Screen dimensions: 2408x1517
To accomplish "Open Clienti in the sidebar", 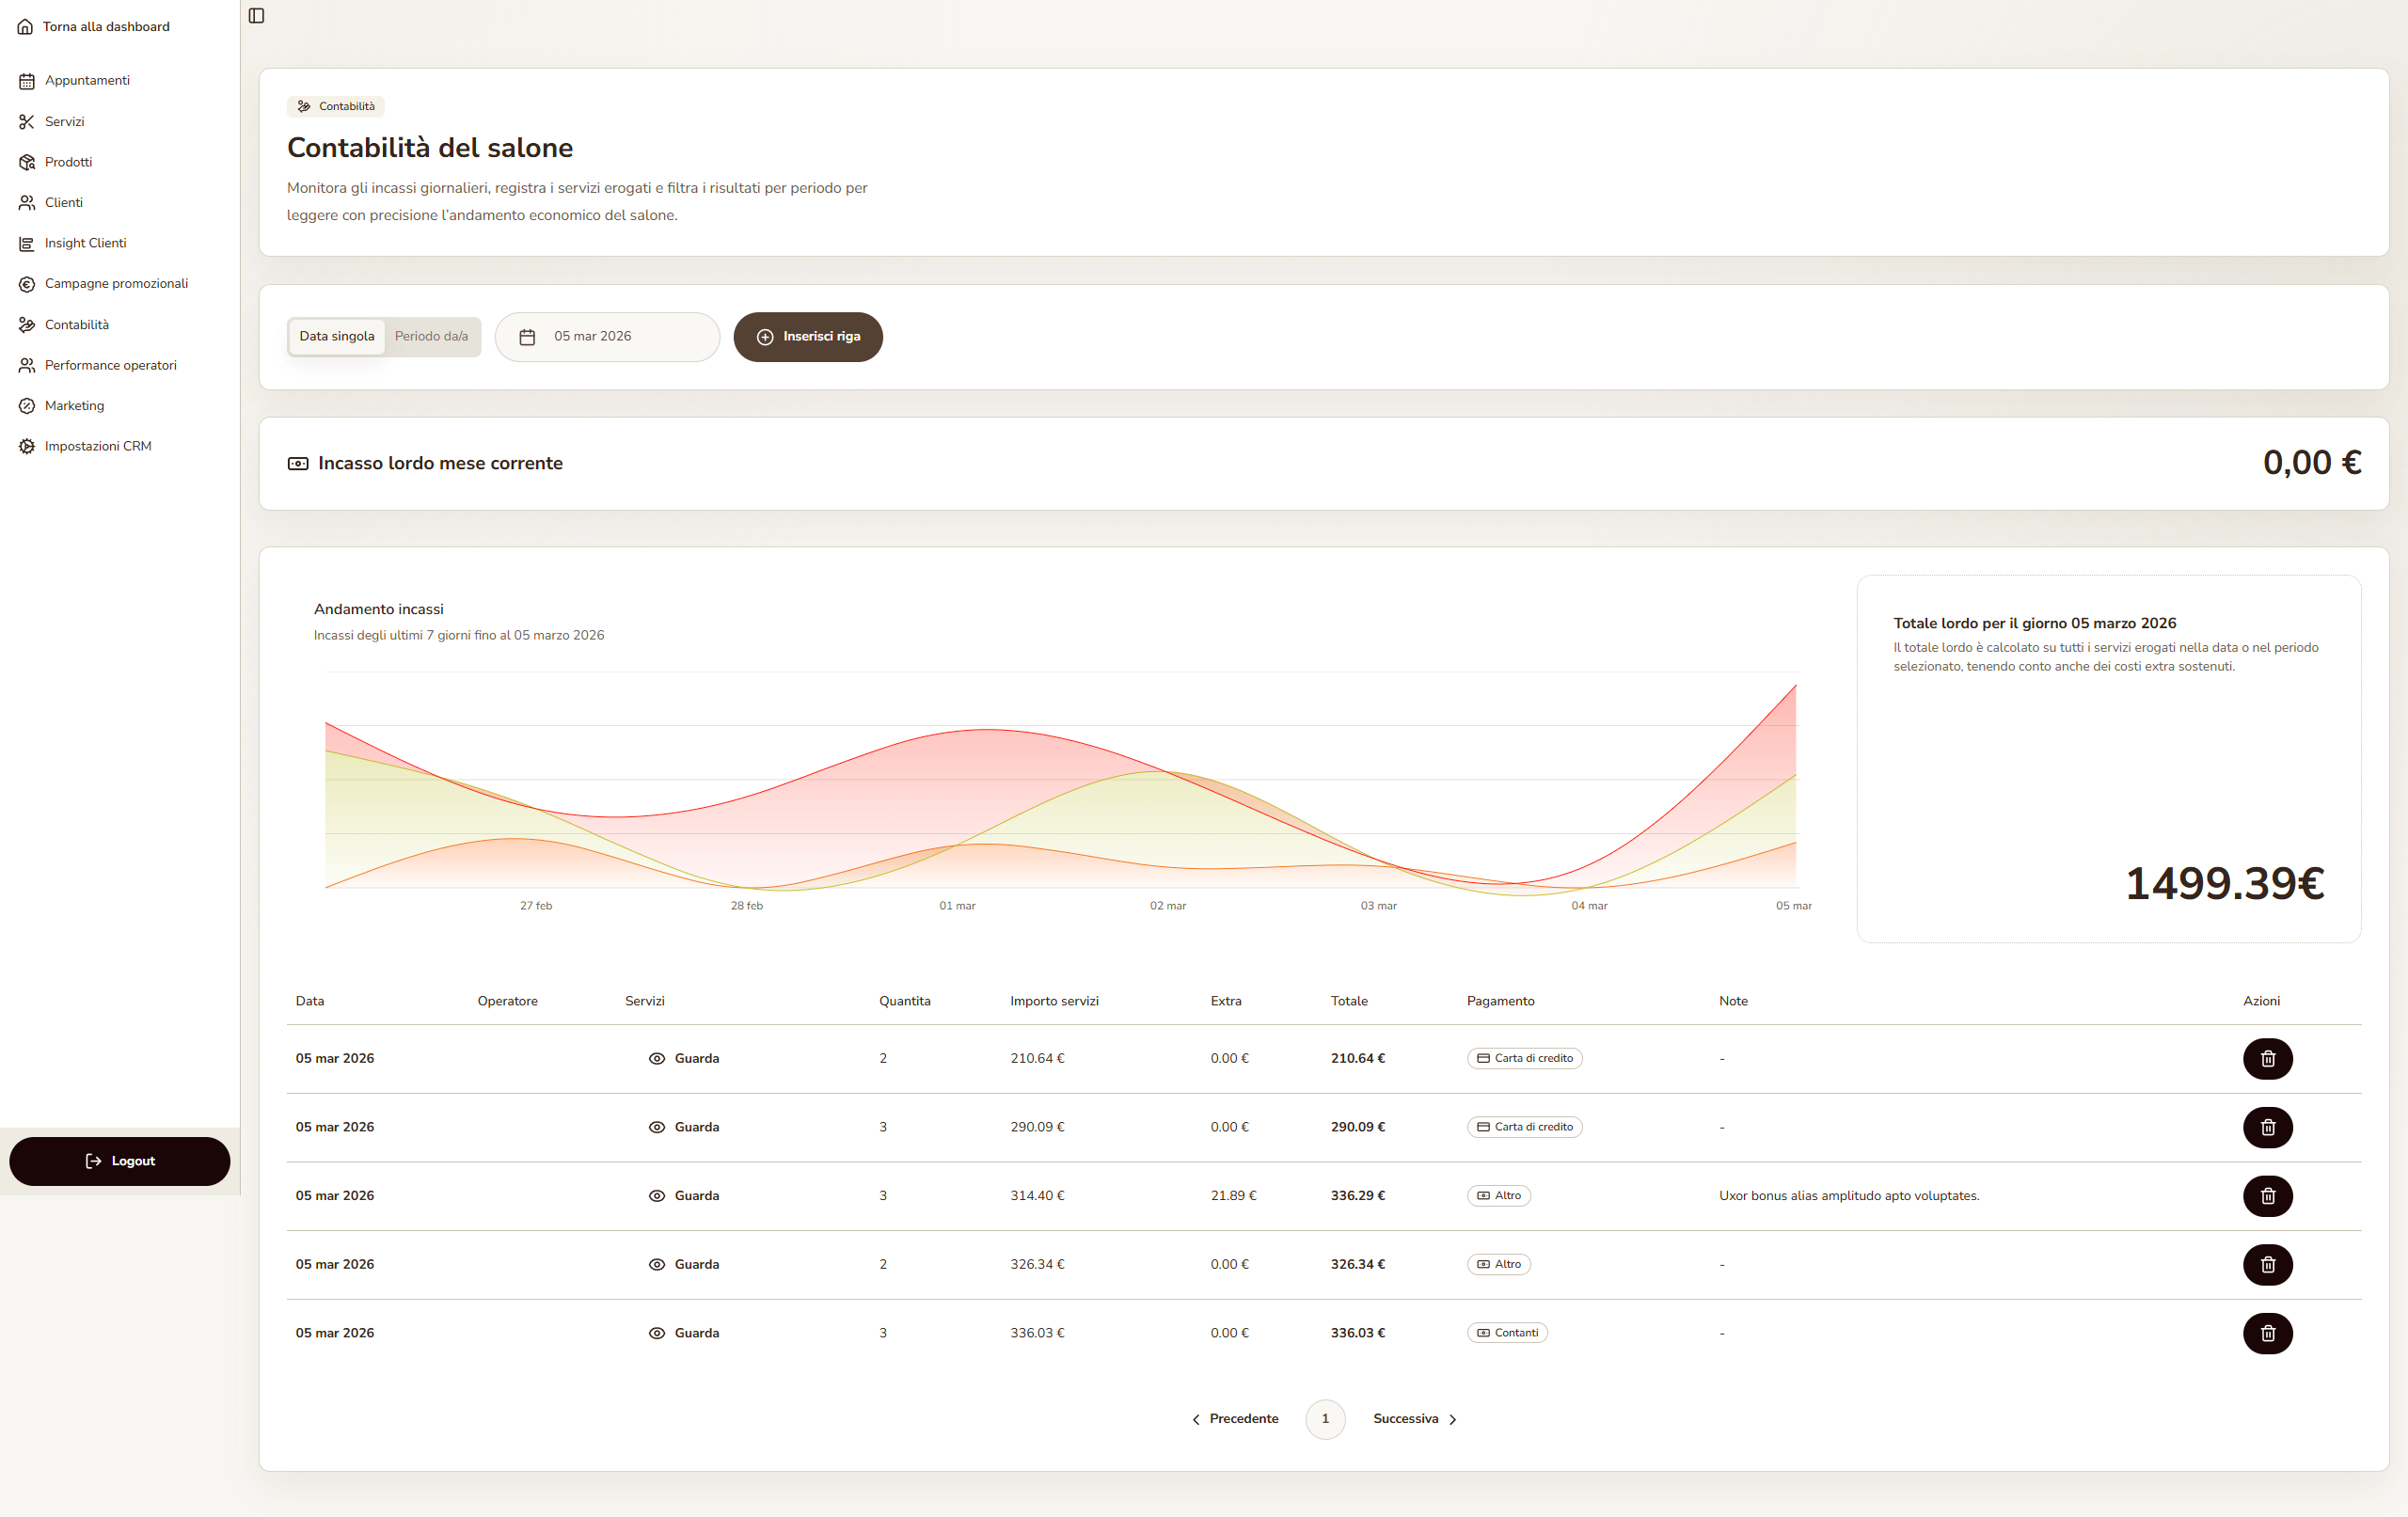I will point(120,203).
